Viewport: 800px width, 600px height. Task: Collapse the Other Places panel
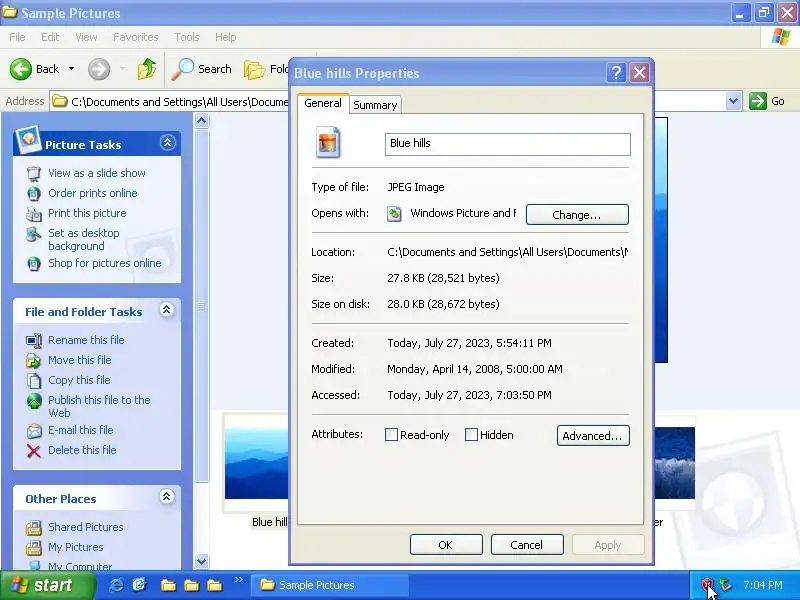coord(166,496)
